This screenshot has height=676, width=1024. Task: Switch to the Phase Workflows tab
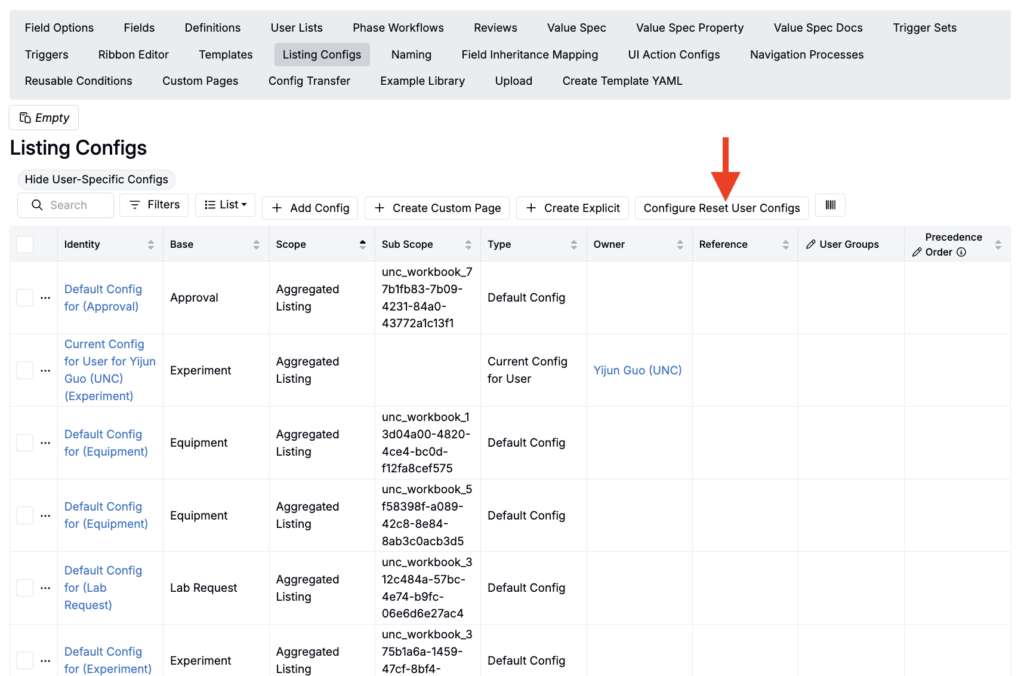[x=398, y=28]
